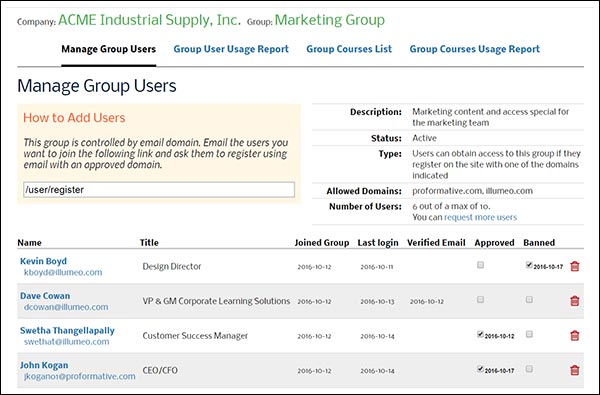Uncheck Approved for Swetha Thangellapally
600x395 pixels.
click(480, 334)
